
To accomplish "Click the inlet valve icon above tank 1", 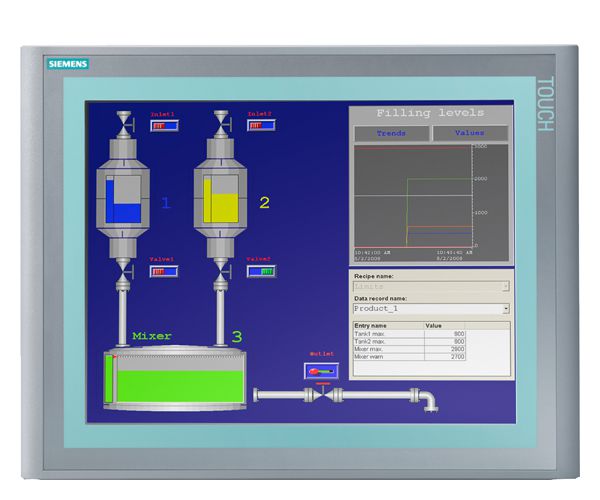I will point(124,122).
